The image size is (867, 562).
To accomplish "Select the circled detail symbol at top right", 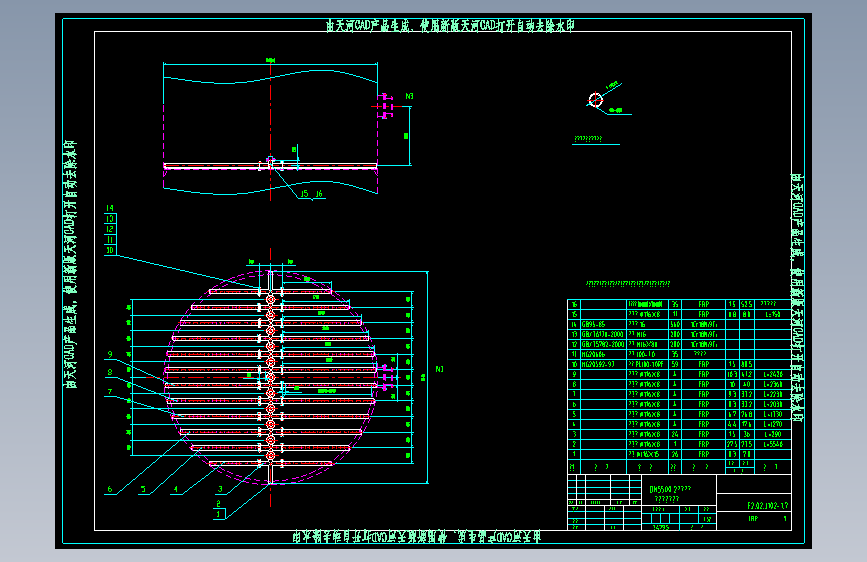I will 596,100.
